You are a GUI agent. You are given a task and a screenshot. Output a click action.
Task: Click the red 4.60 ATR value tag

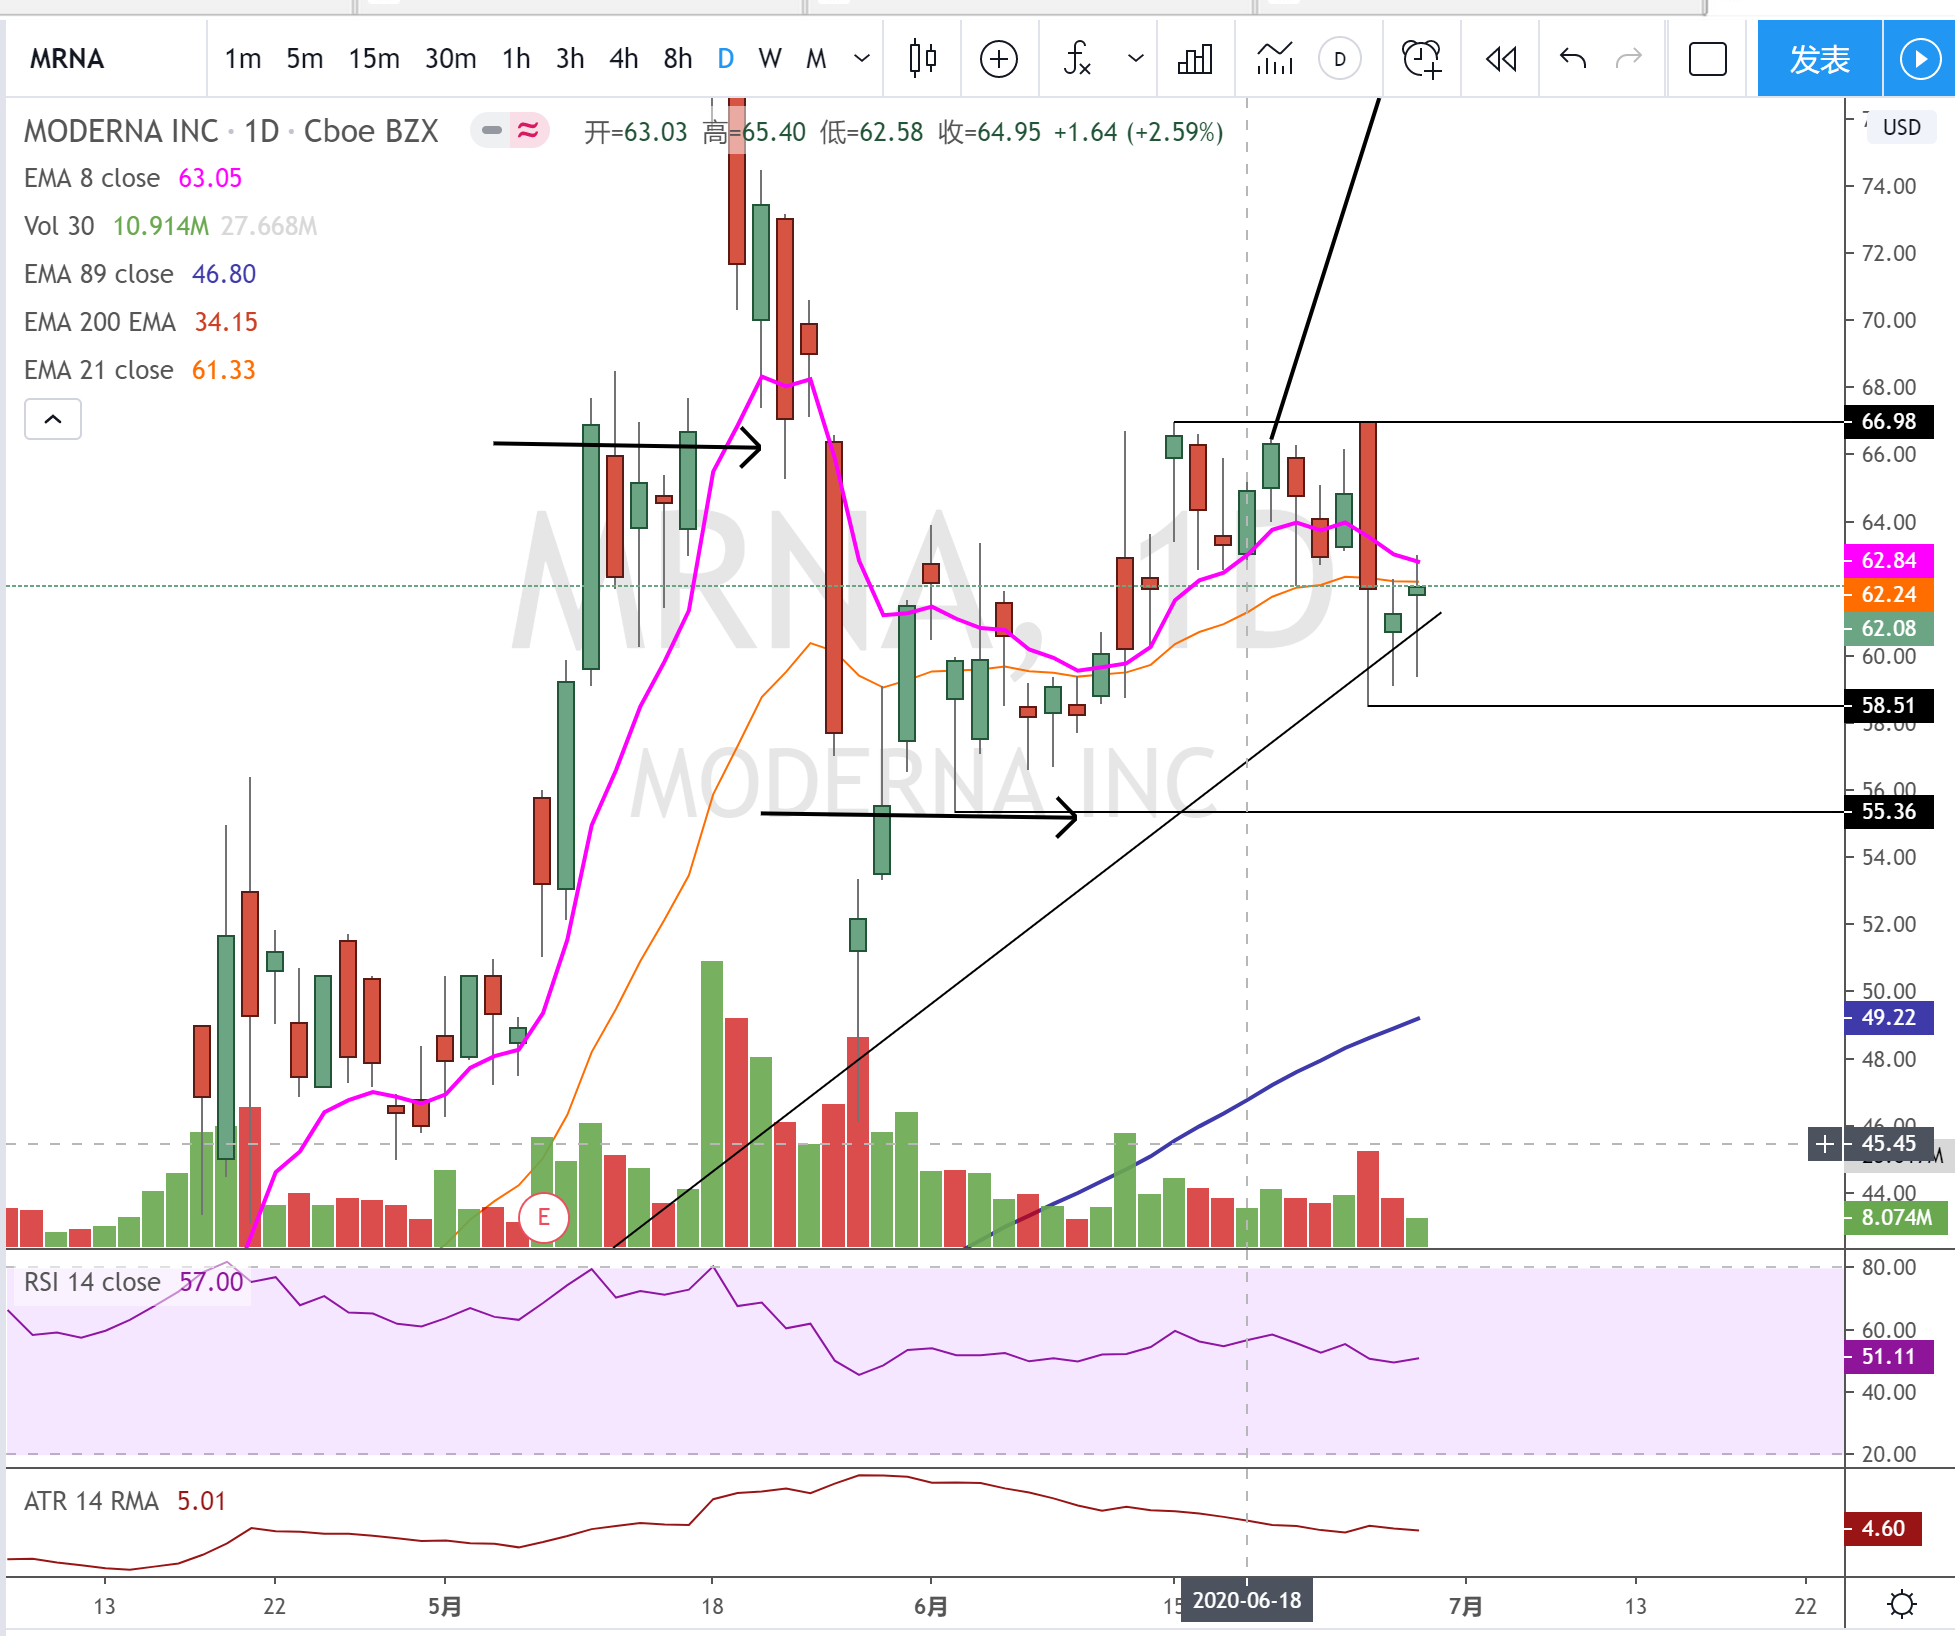[1883, 1528]
